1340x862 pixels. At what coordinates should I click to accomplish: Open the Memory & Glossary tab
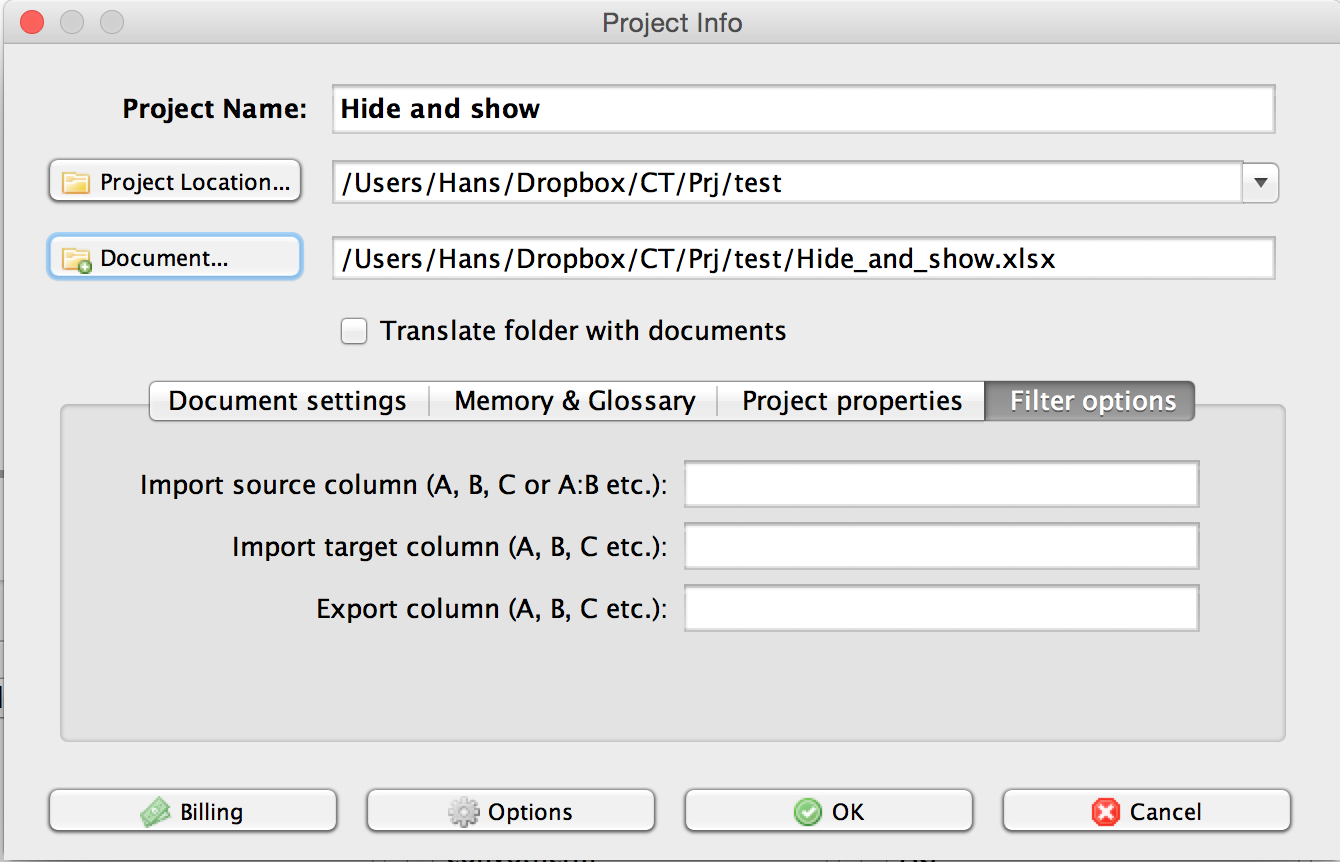coord(574,401)
